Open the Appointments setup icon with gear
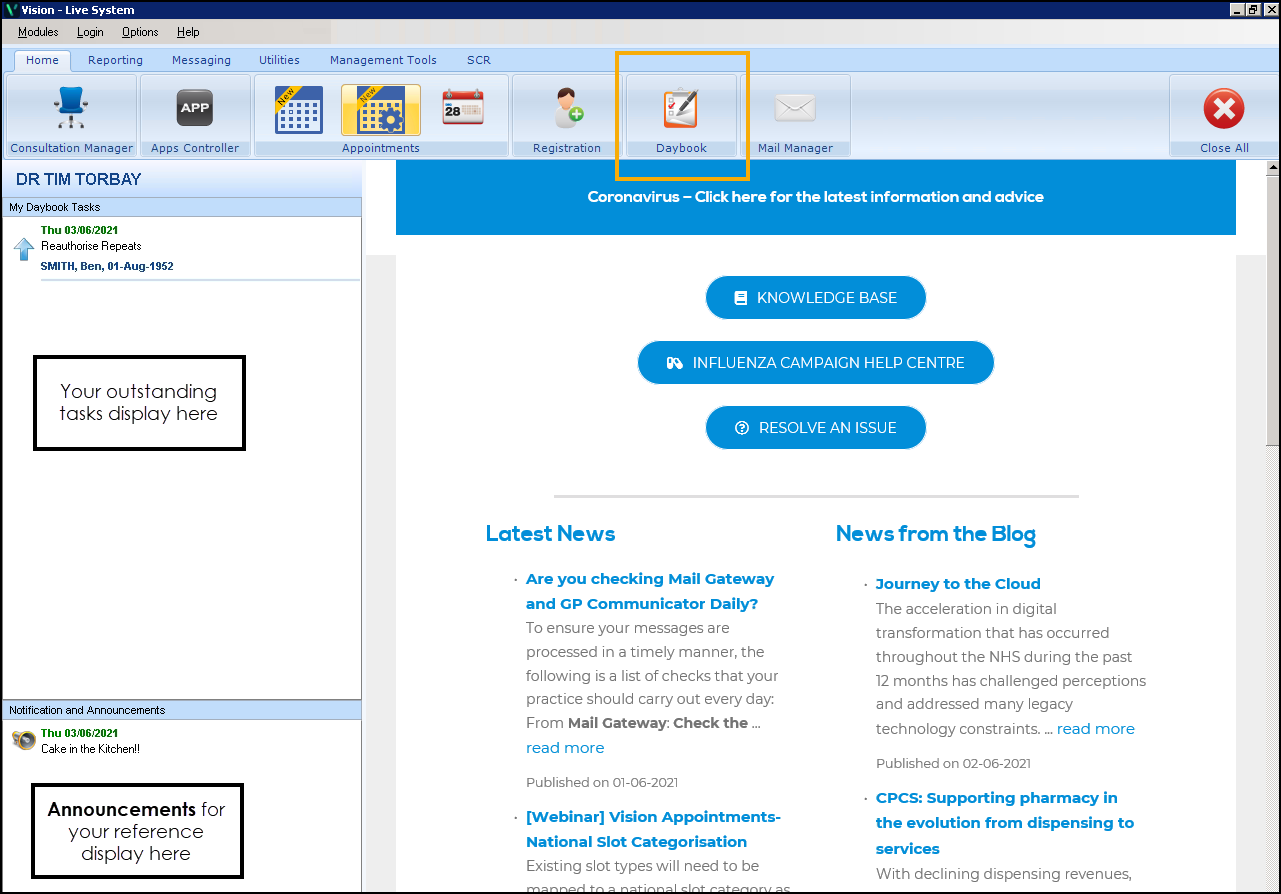Viewport: 1281px width, 894px height. tap(380, 108)
